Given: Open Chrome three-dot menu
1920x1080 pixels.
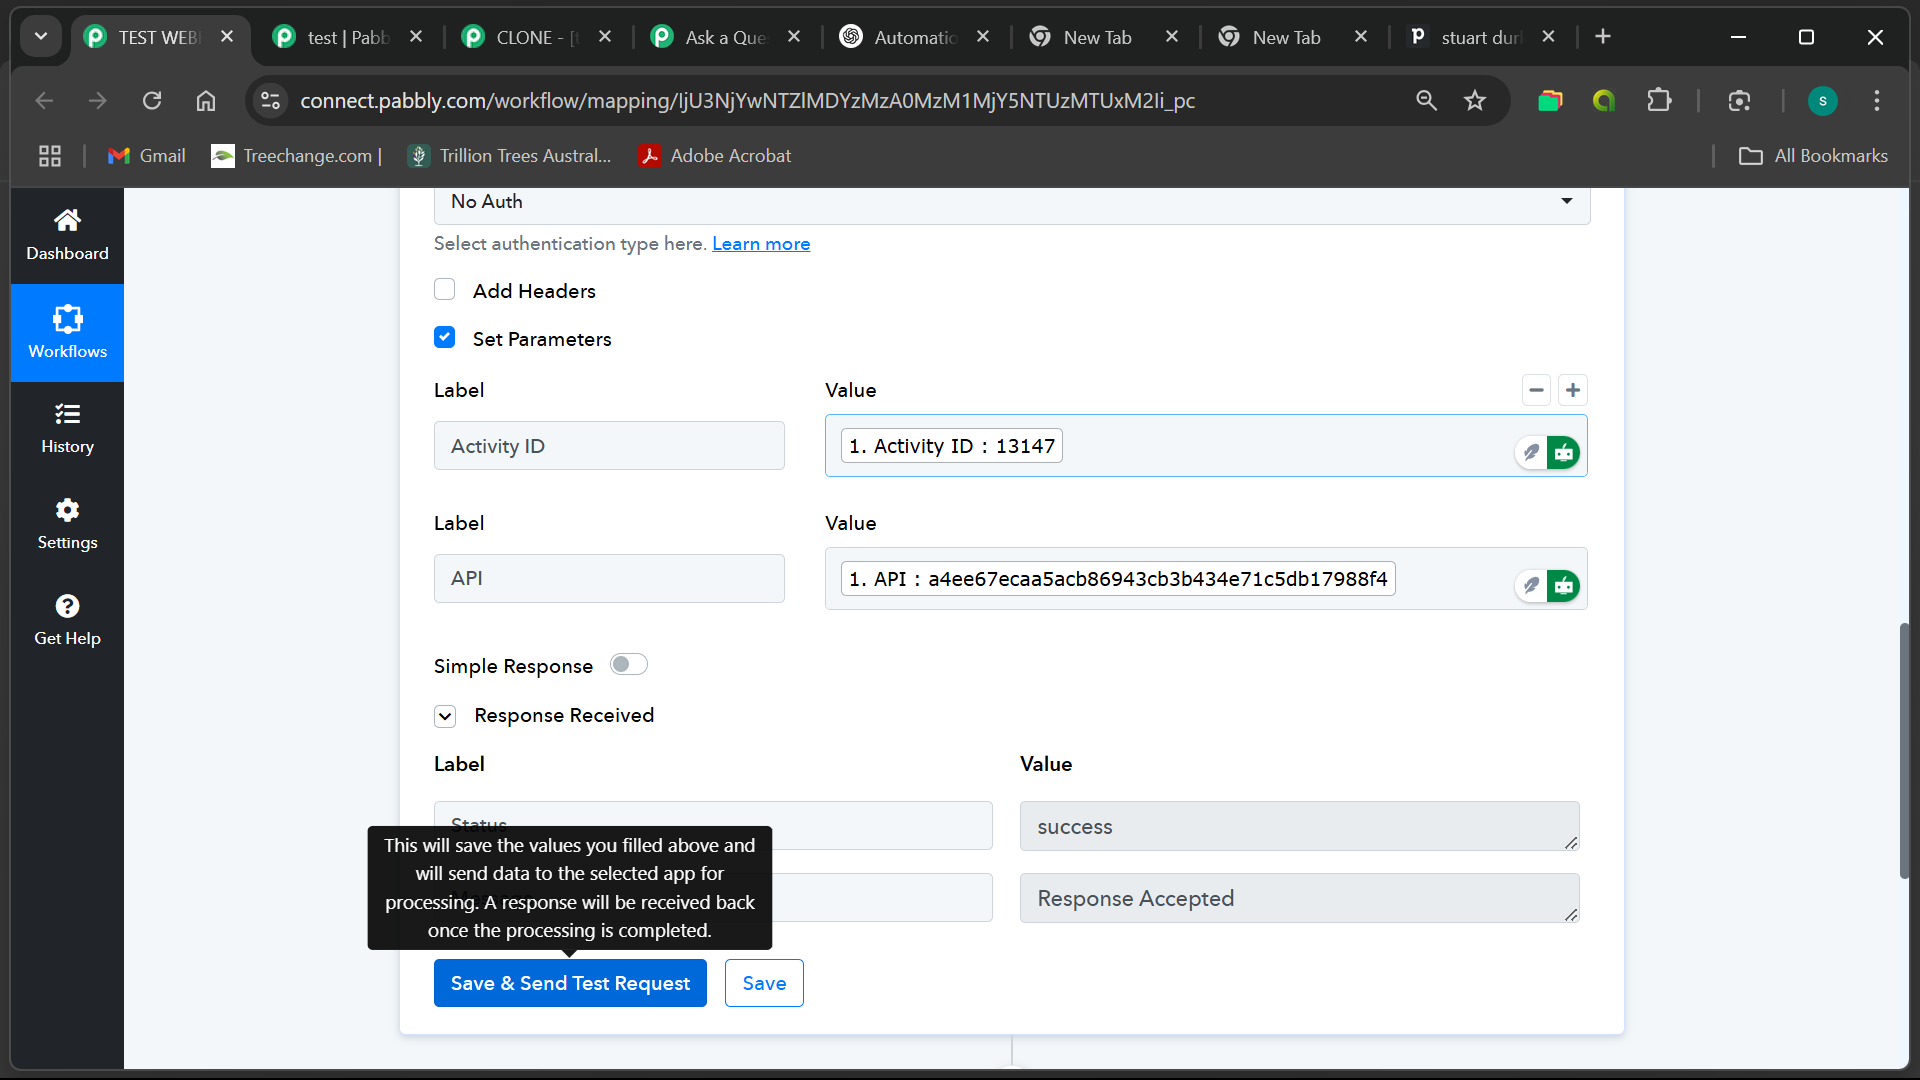Looking at the screenshot, I should coord(1877,100).
